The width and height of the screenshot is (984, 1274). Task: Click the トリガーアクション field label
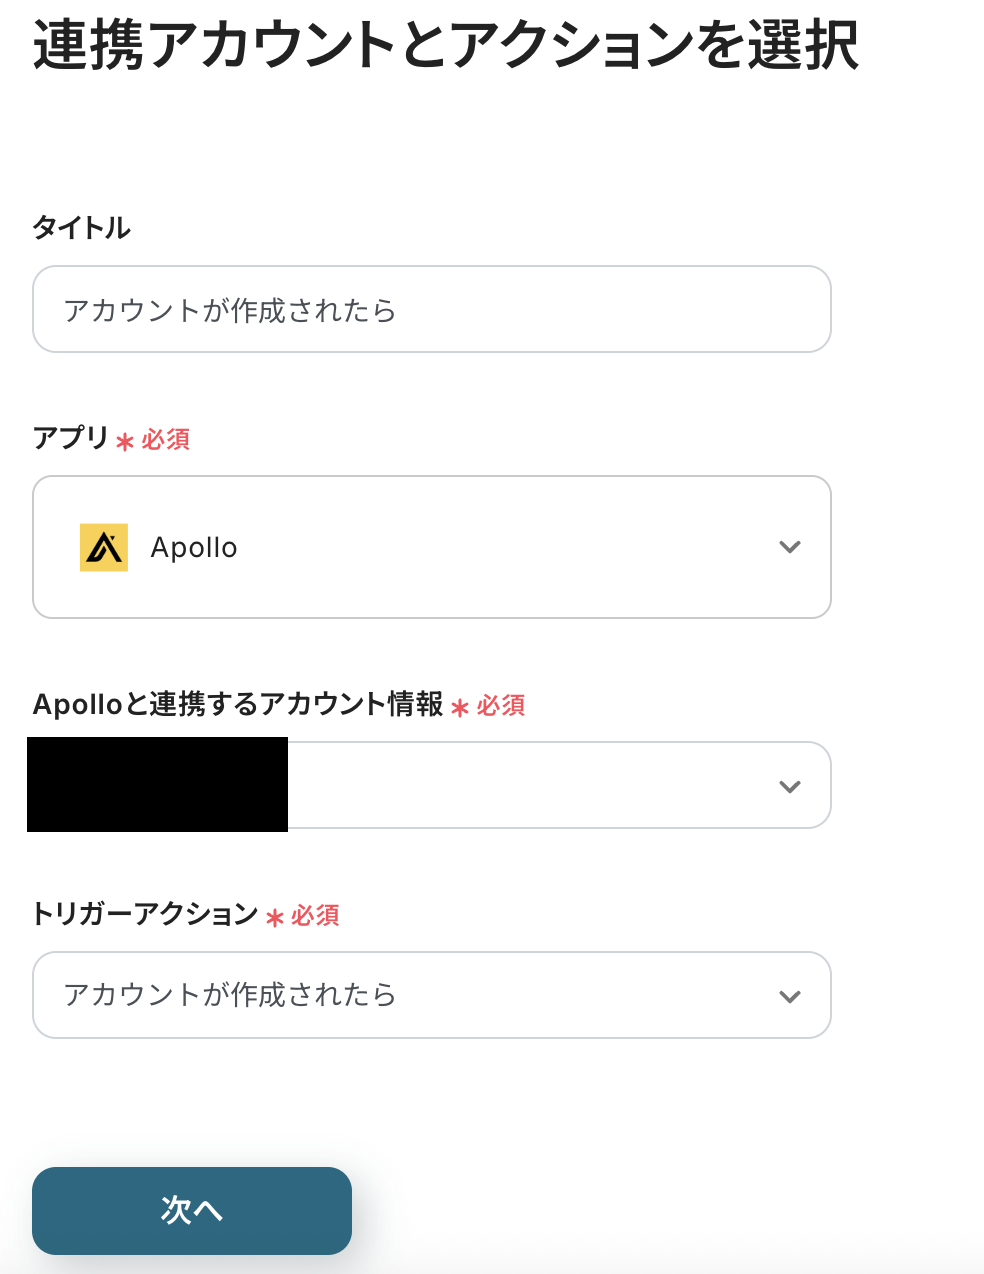click(146, 914)
